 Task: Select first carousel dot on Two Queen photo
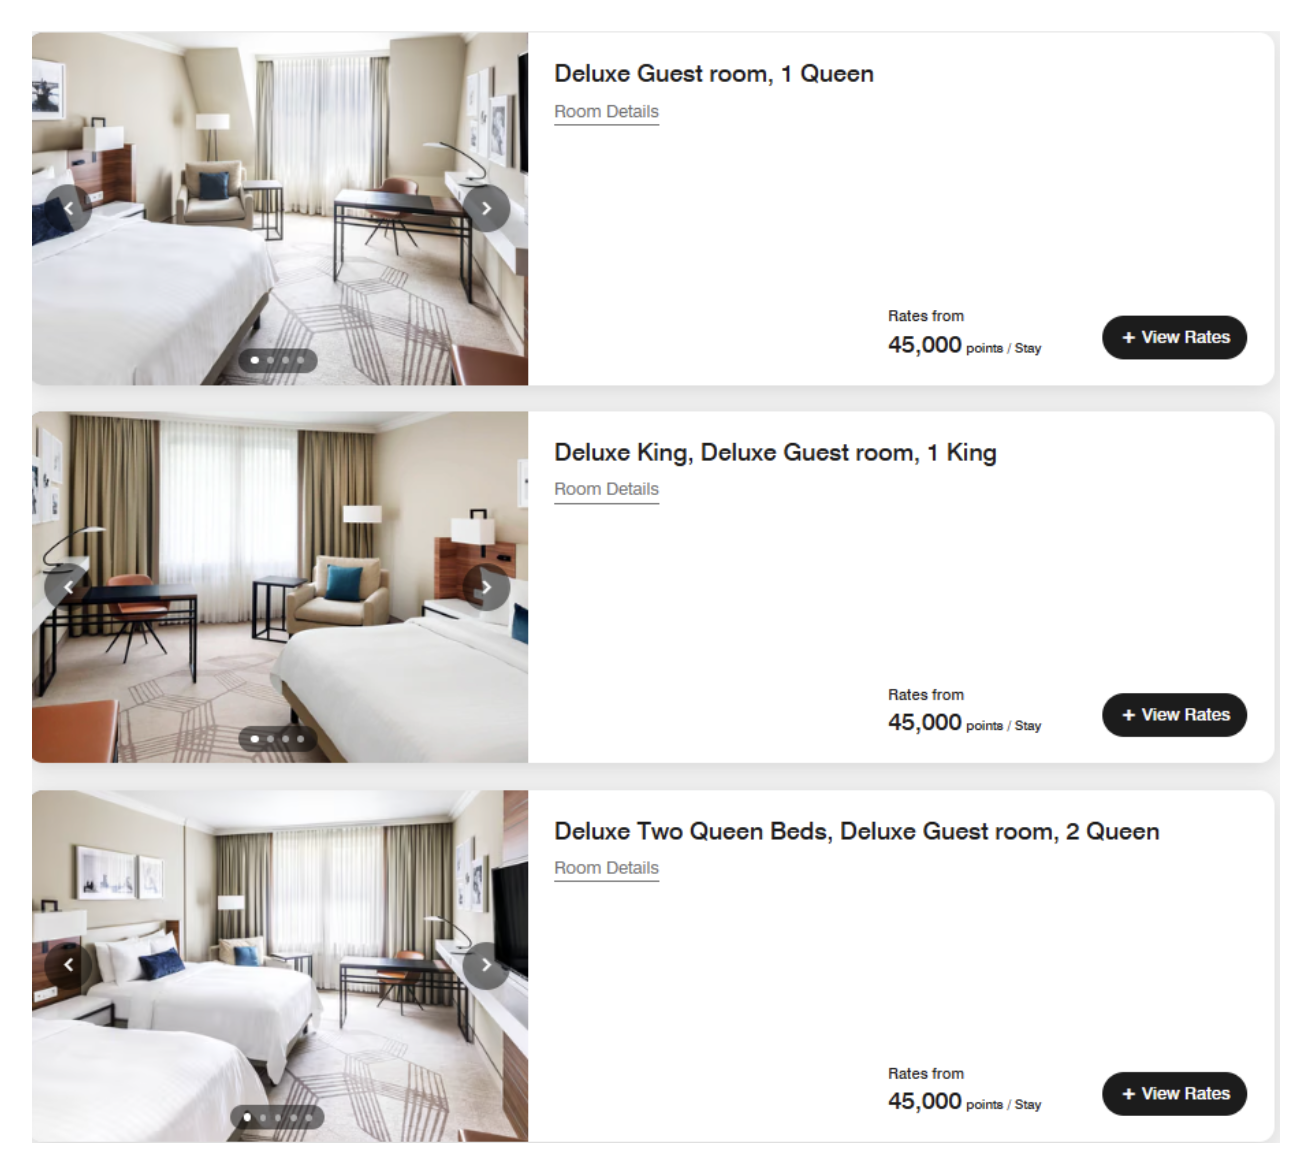click(x=248, y=1117)
